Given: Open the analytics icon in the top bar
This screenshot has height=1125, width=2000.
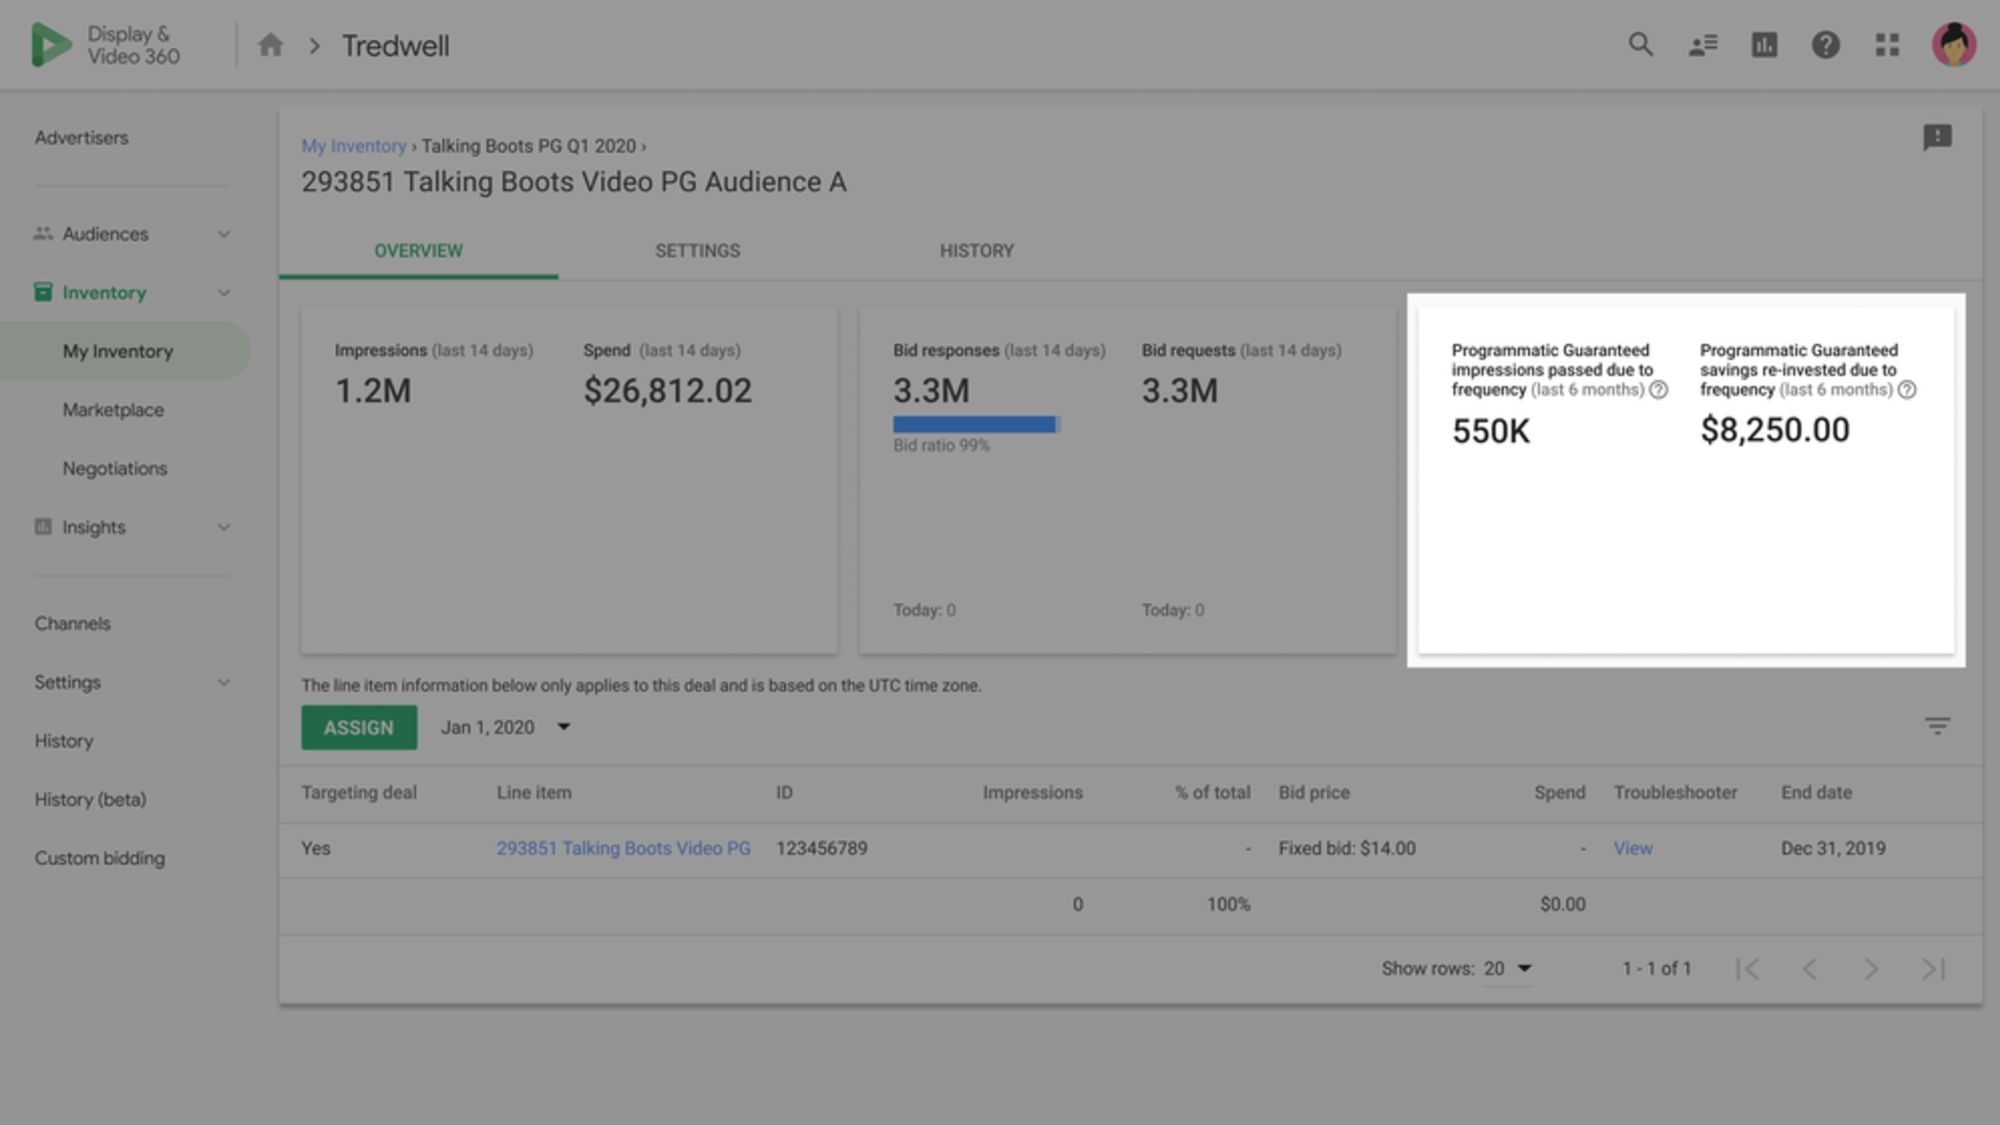Looking at the screenshot, I should [1764, 45].
